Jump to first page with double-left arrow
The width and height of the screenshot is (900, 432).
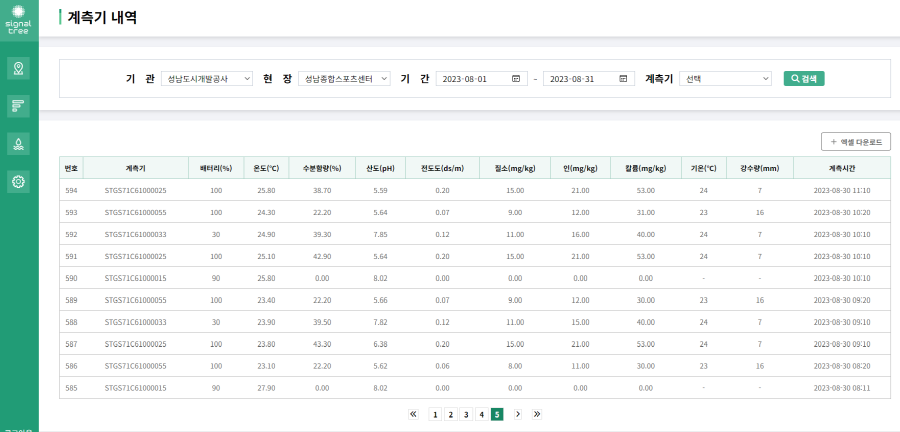[413, 414]
